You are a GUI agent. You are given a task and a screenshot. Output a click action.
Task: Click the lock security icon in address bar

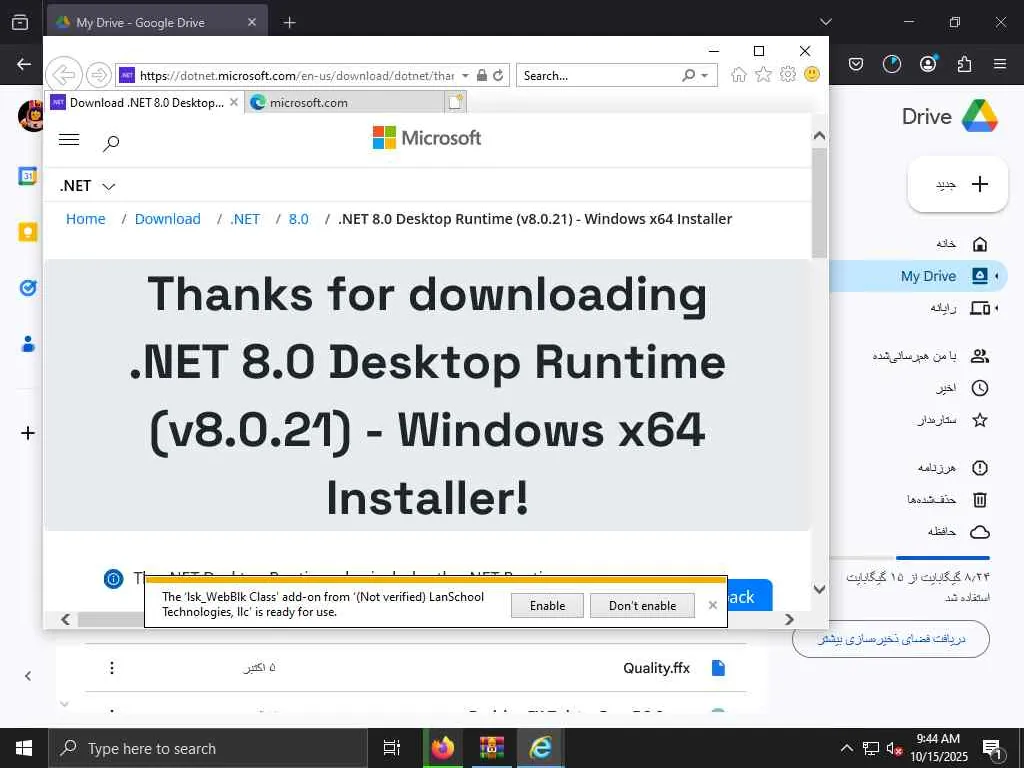pyautogui.click(x=482, y=75)
